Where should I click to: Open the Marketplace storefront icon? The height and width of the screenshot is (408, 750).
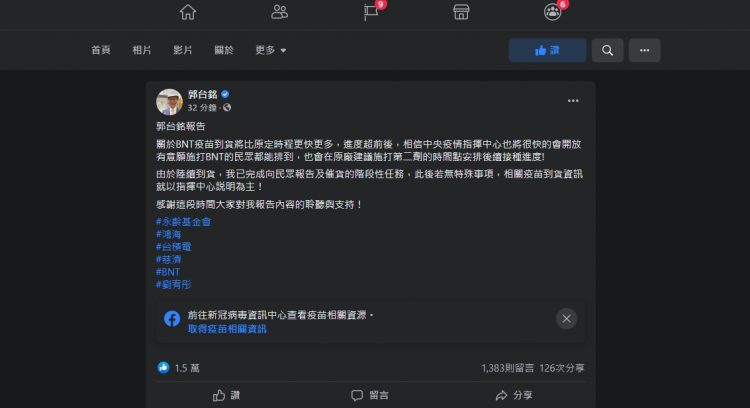[461, 12]
